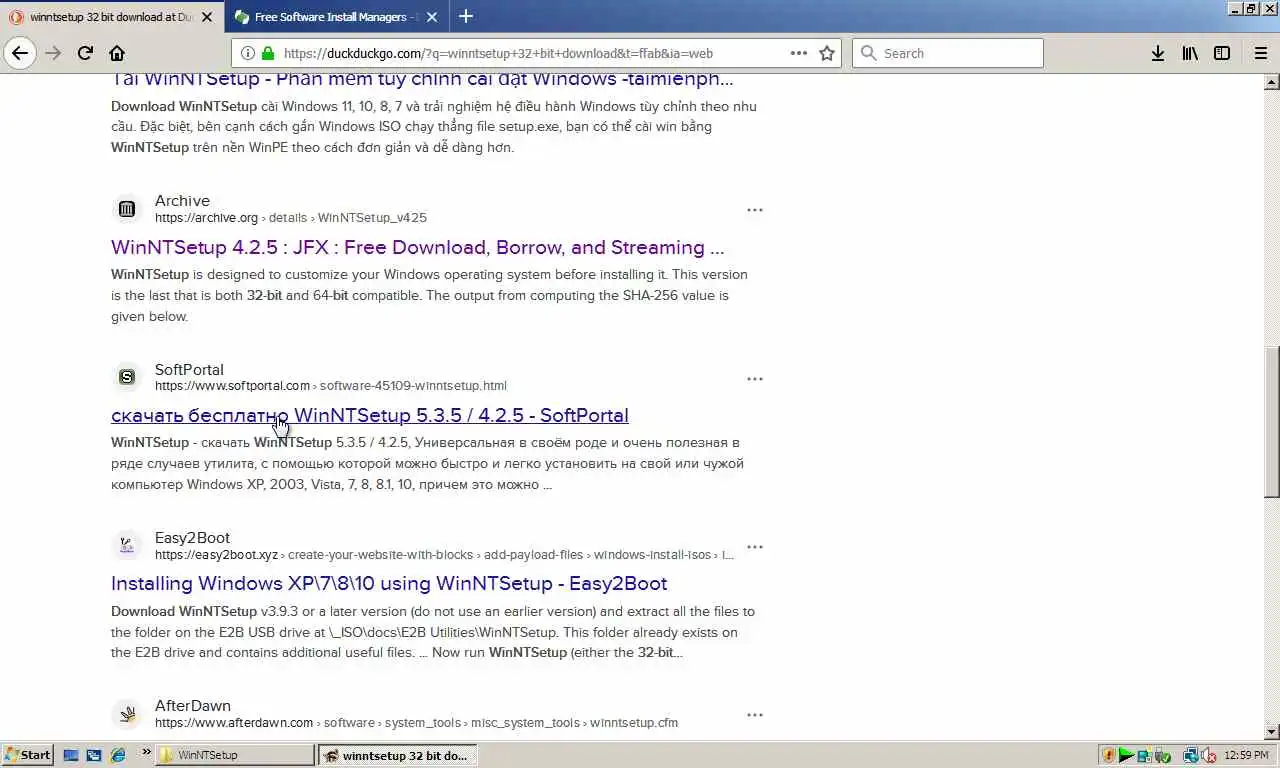Click the afterdawn.com URL breadcrumb
The height and width of the screenshot is (768, 1280).
[x=416, y=722]
